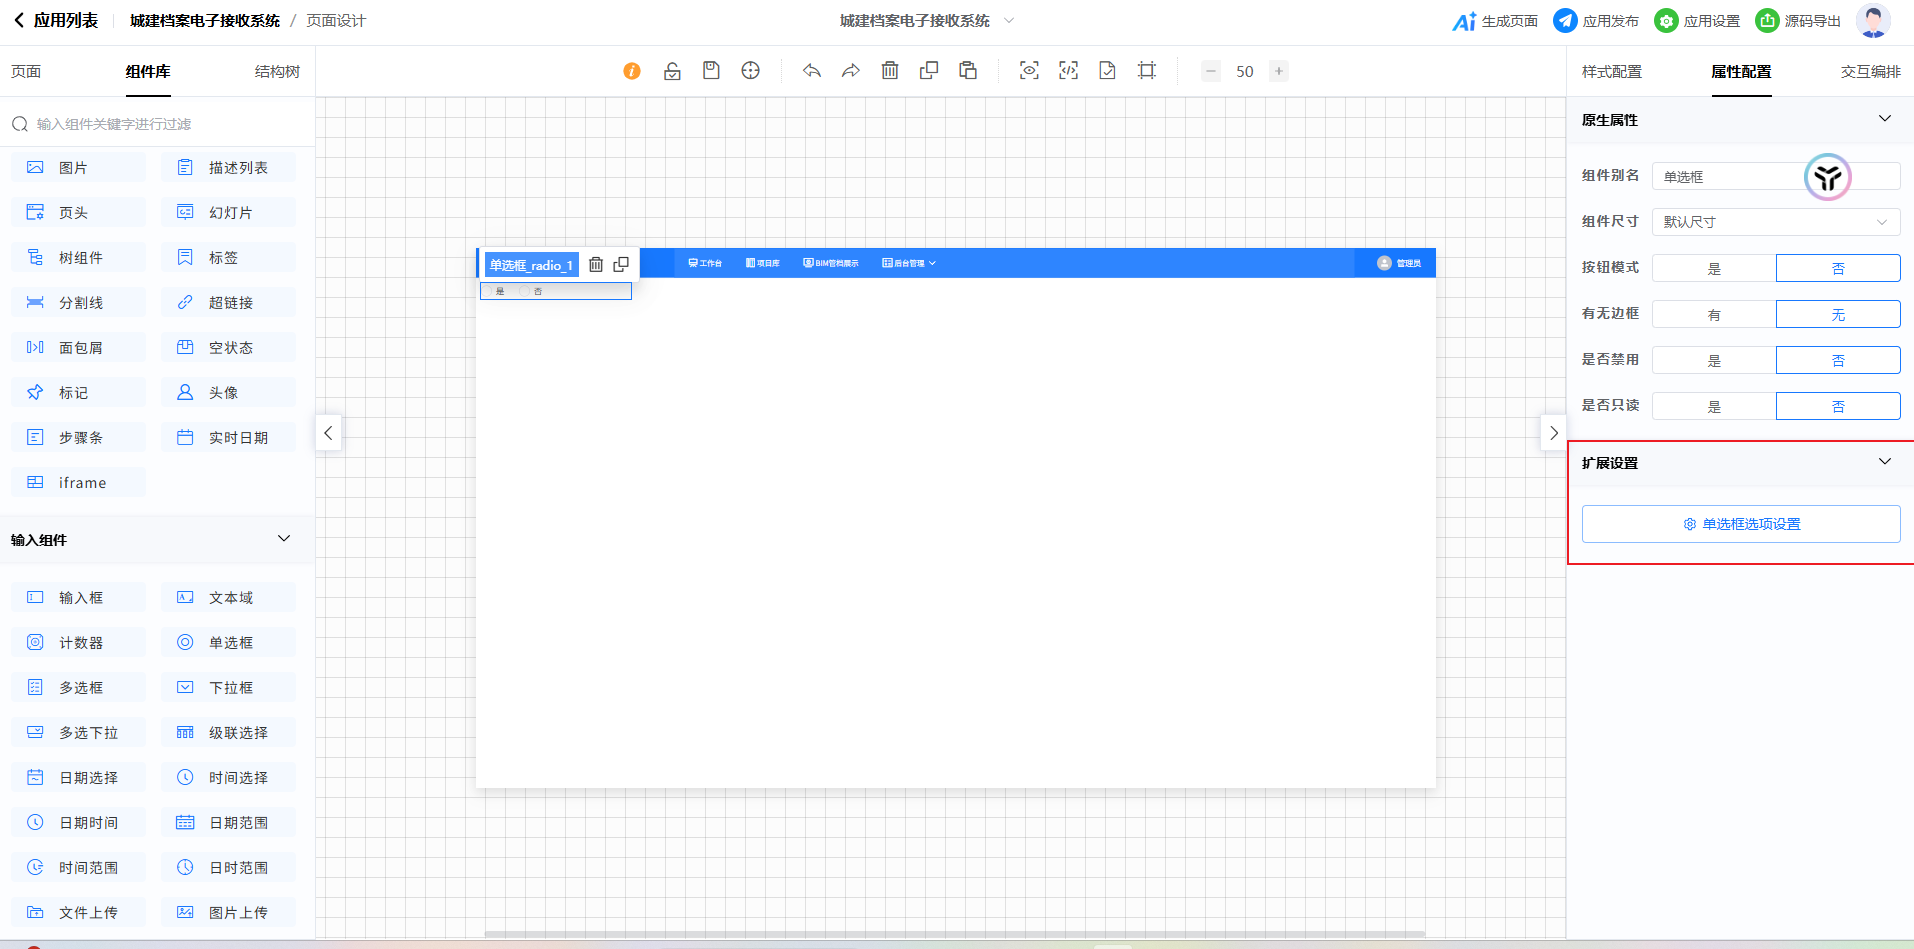The height and width of the screenshot is (949, 1914).
Task: Set 按钮模式 to 是
Action: 1714,269
